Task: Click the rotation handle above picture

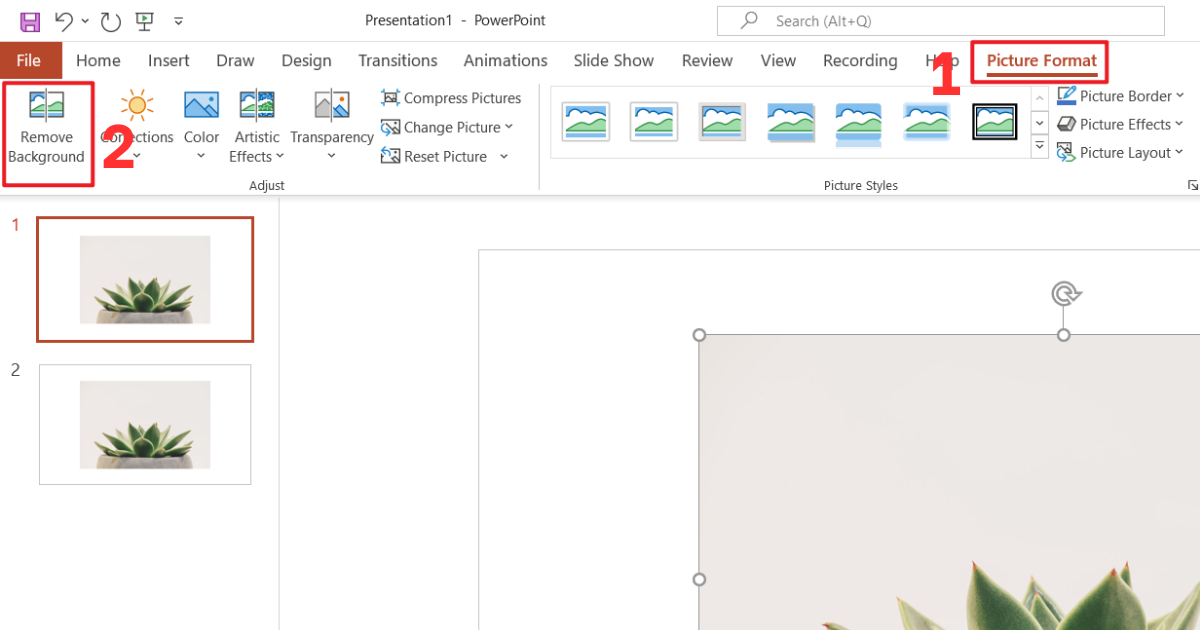Action: (x=1064, y=293)
